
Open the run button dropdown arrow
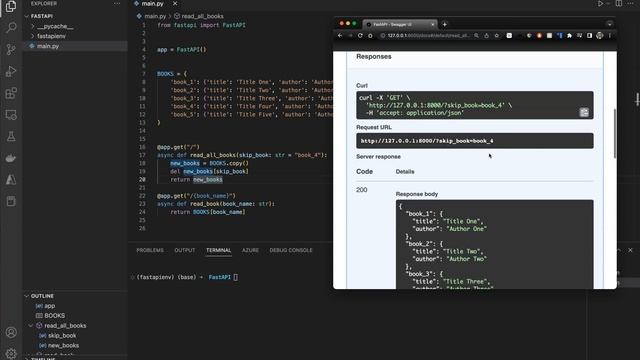607,4
